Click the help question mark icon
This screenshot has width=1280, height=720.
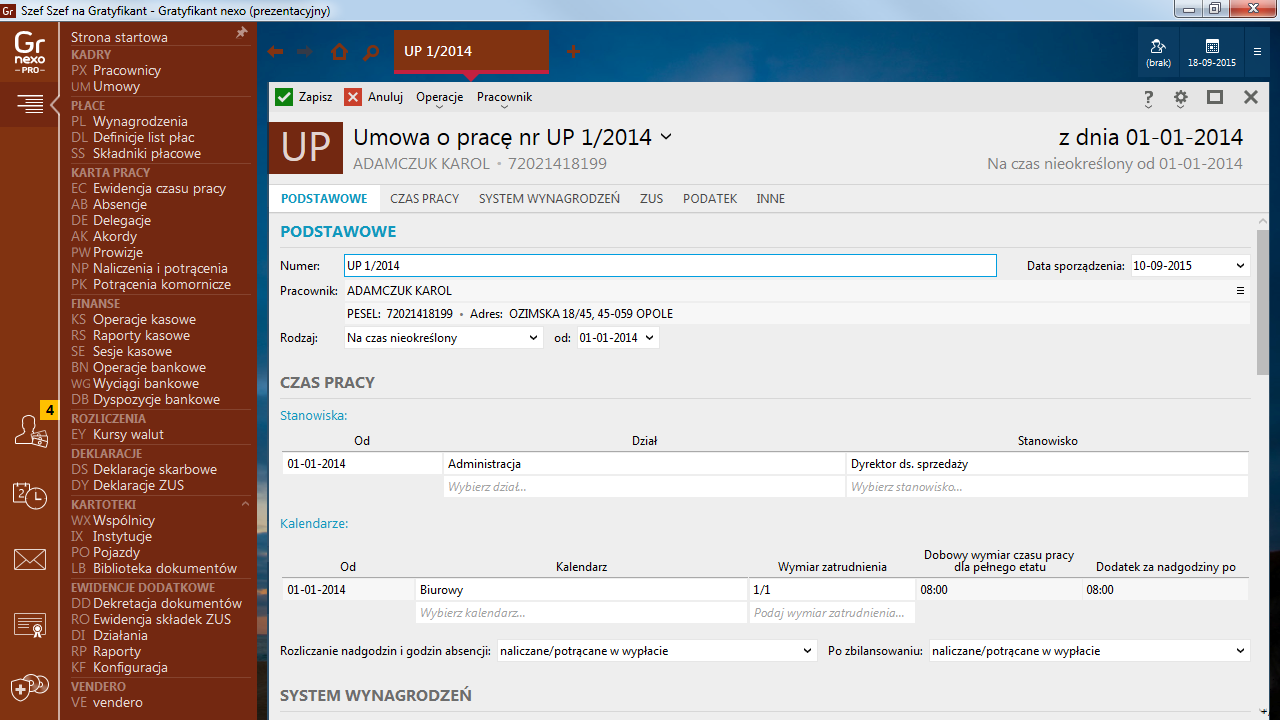click(x=1148, y=97)
